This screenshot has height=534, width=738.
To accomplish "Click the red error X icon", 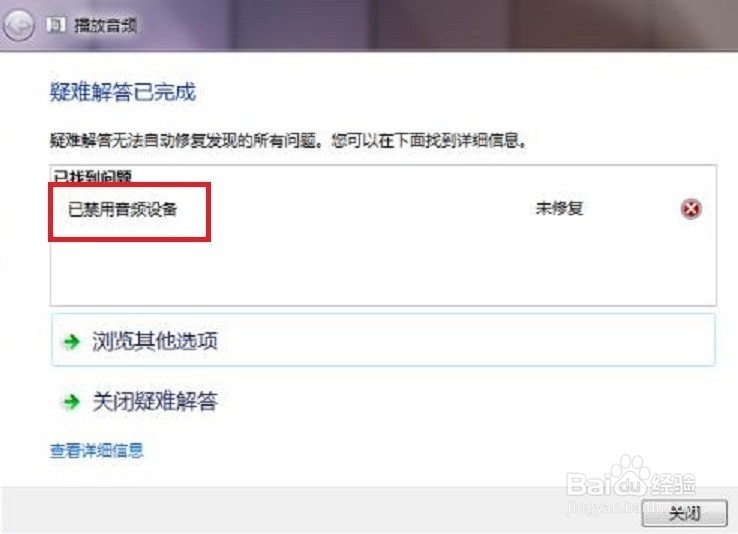I will (x=691, y=208).
